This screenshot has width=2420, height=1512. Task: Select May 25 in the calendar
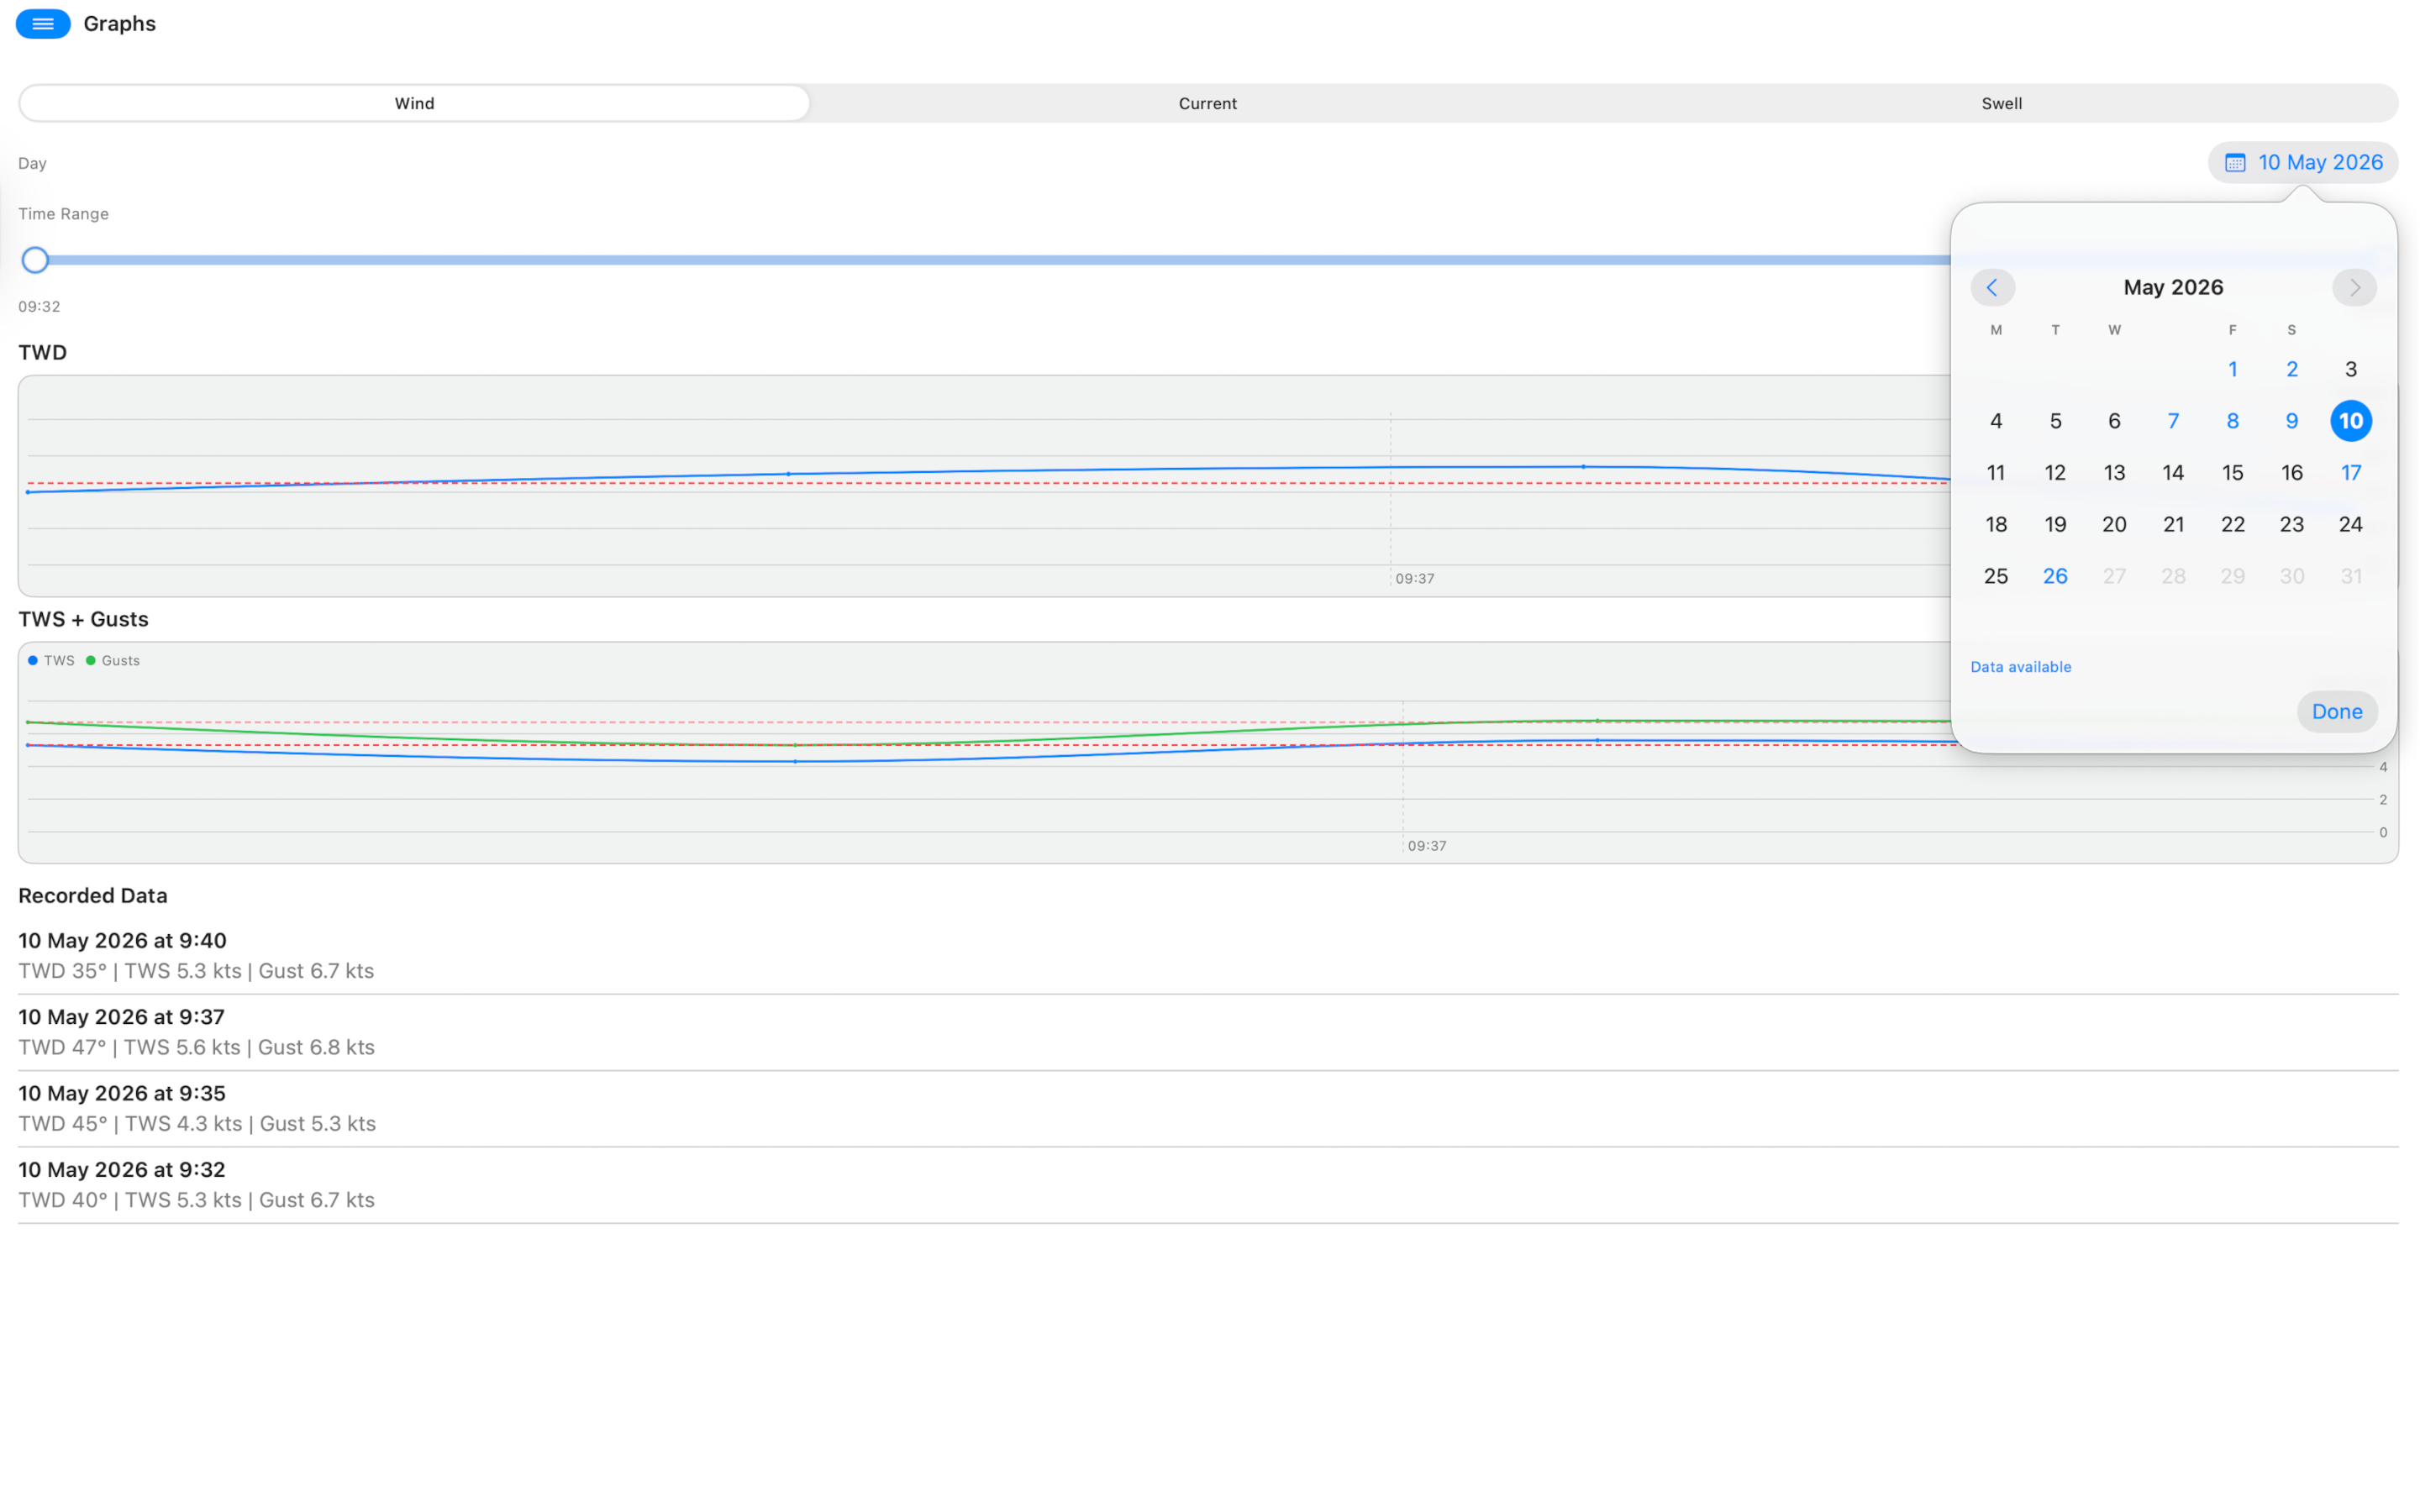pyautogui.click(x=1995, y=576)
